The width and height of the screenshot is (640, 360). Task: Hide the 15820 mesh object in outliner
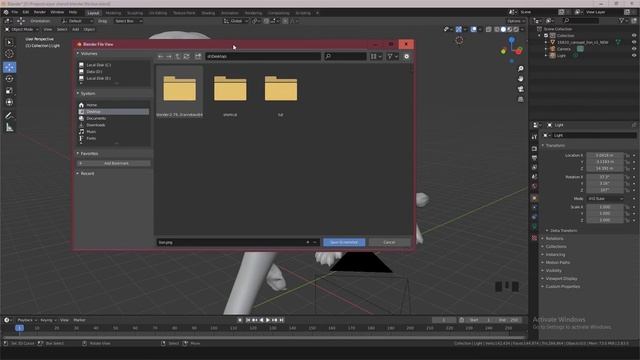tap(634, 42)
